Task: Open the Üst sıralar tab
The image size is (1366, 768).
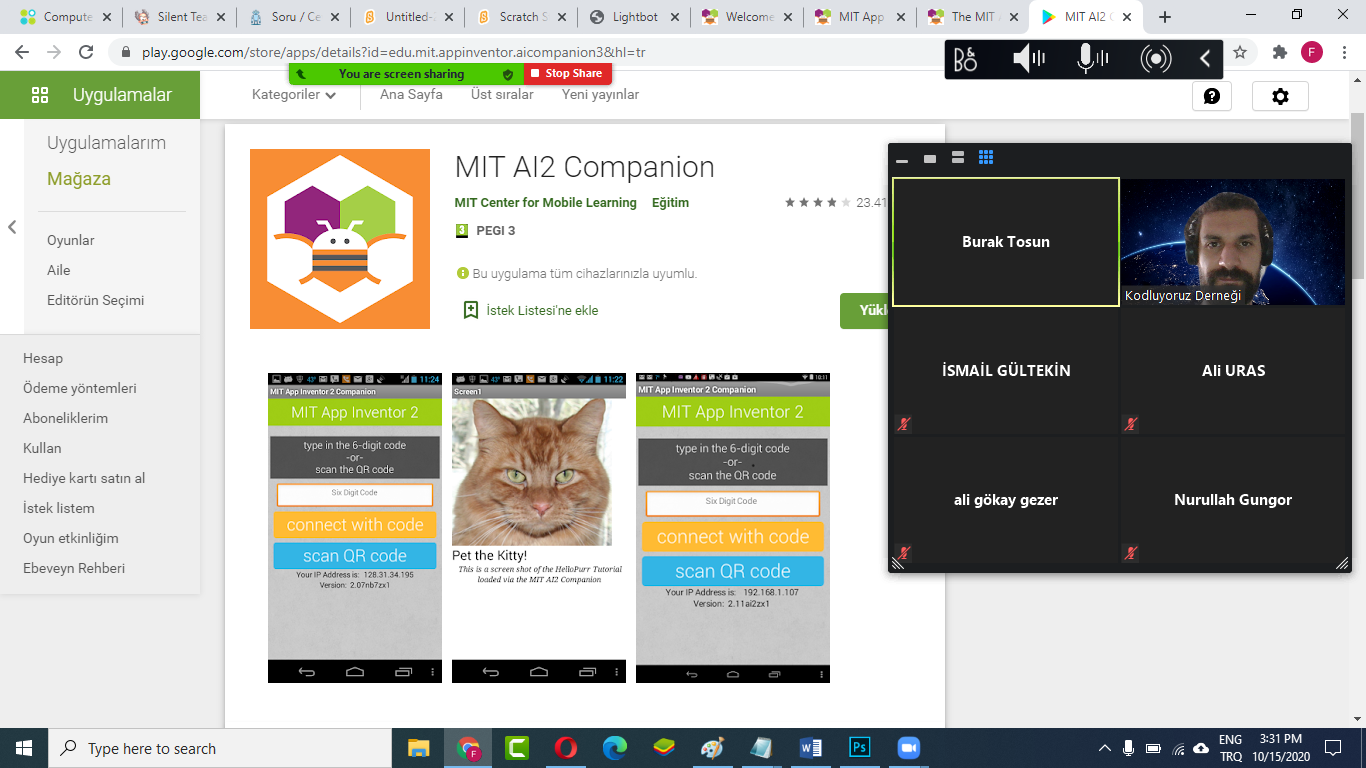Action: tap(502, 95)
